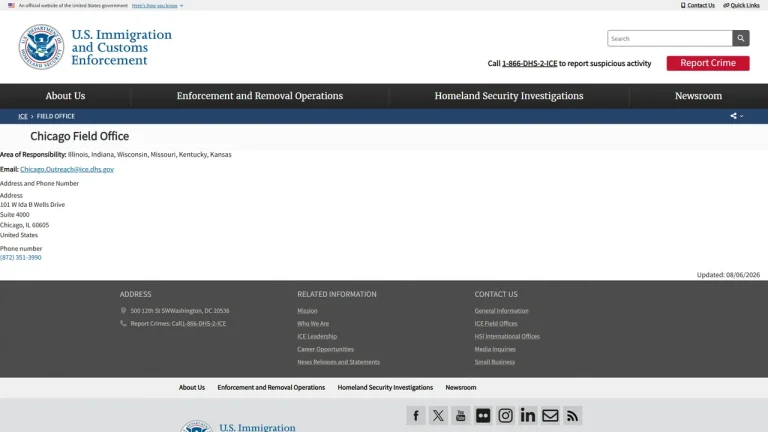Open the Newsroom main menu
Viewport: 768px width, 432px height.
(x=698, y=96)
